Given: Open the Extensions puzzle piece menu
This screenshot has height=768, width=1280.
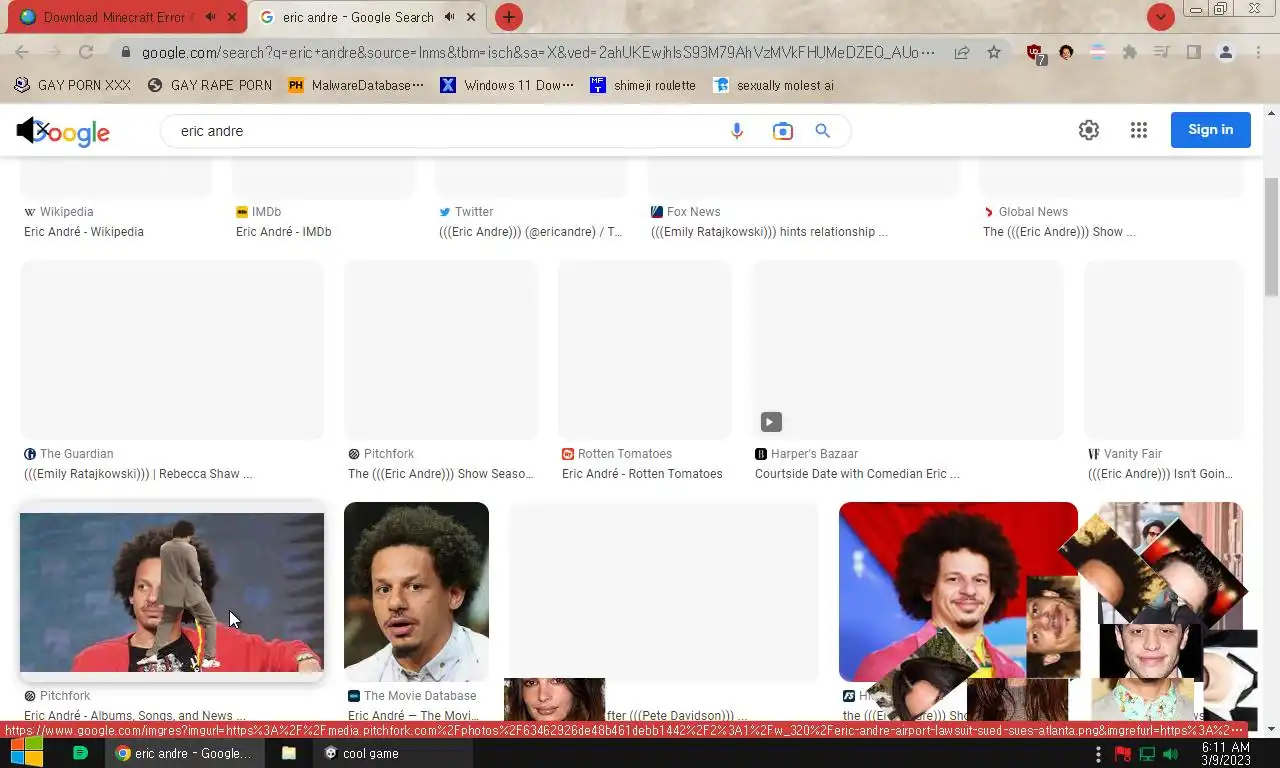Looking at the screenshot, I should click(x=1129, y=52).
